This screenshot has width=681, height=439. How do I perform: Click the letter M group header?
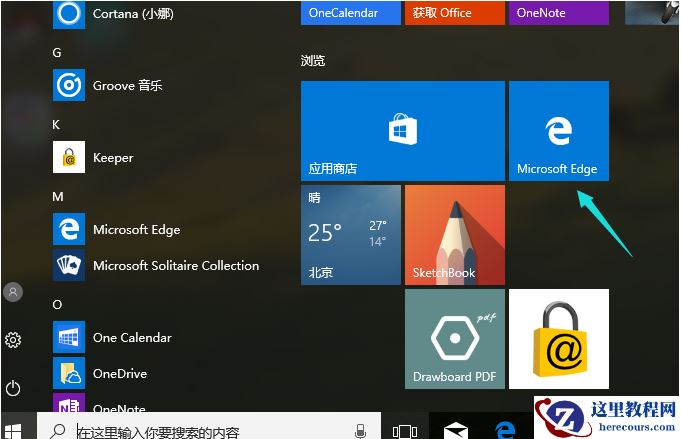pyautogui.click(x=58, y=197)
